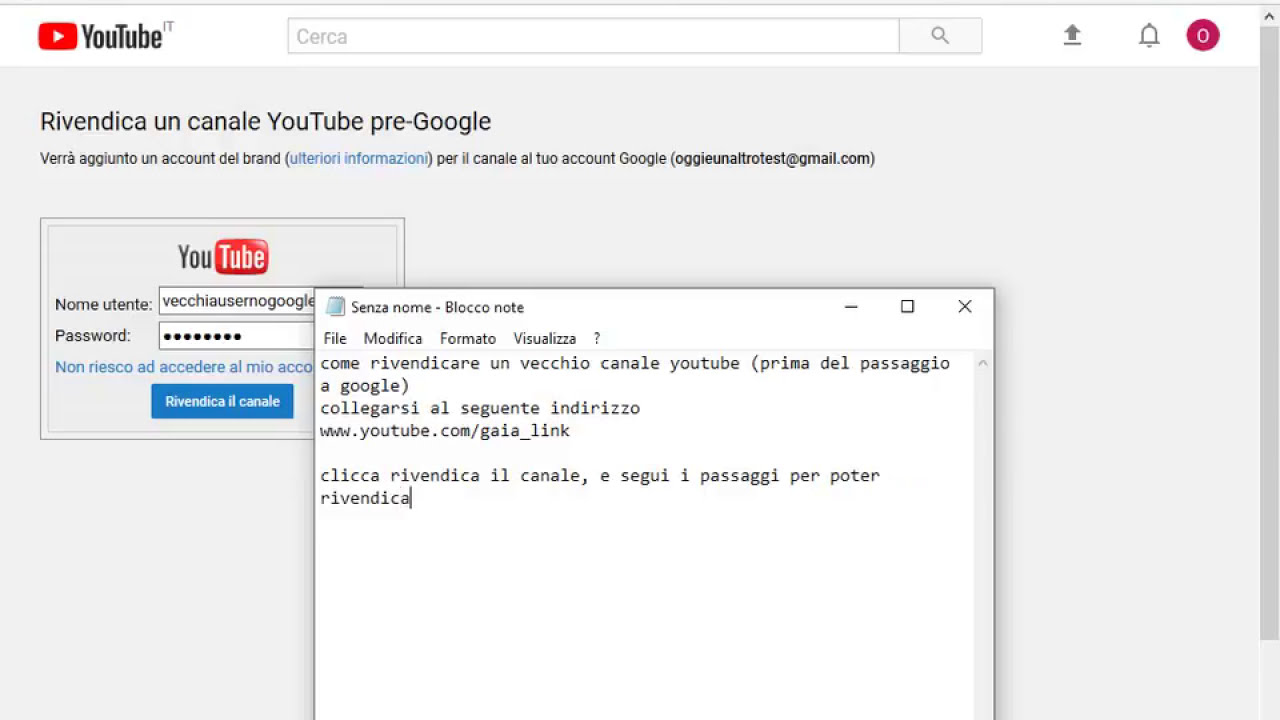The height and width of the screenshot is (720, 1280).
Task: Click the Notepad scroll-up arrow
Action: pyautogui.click(x=983, y=363)
